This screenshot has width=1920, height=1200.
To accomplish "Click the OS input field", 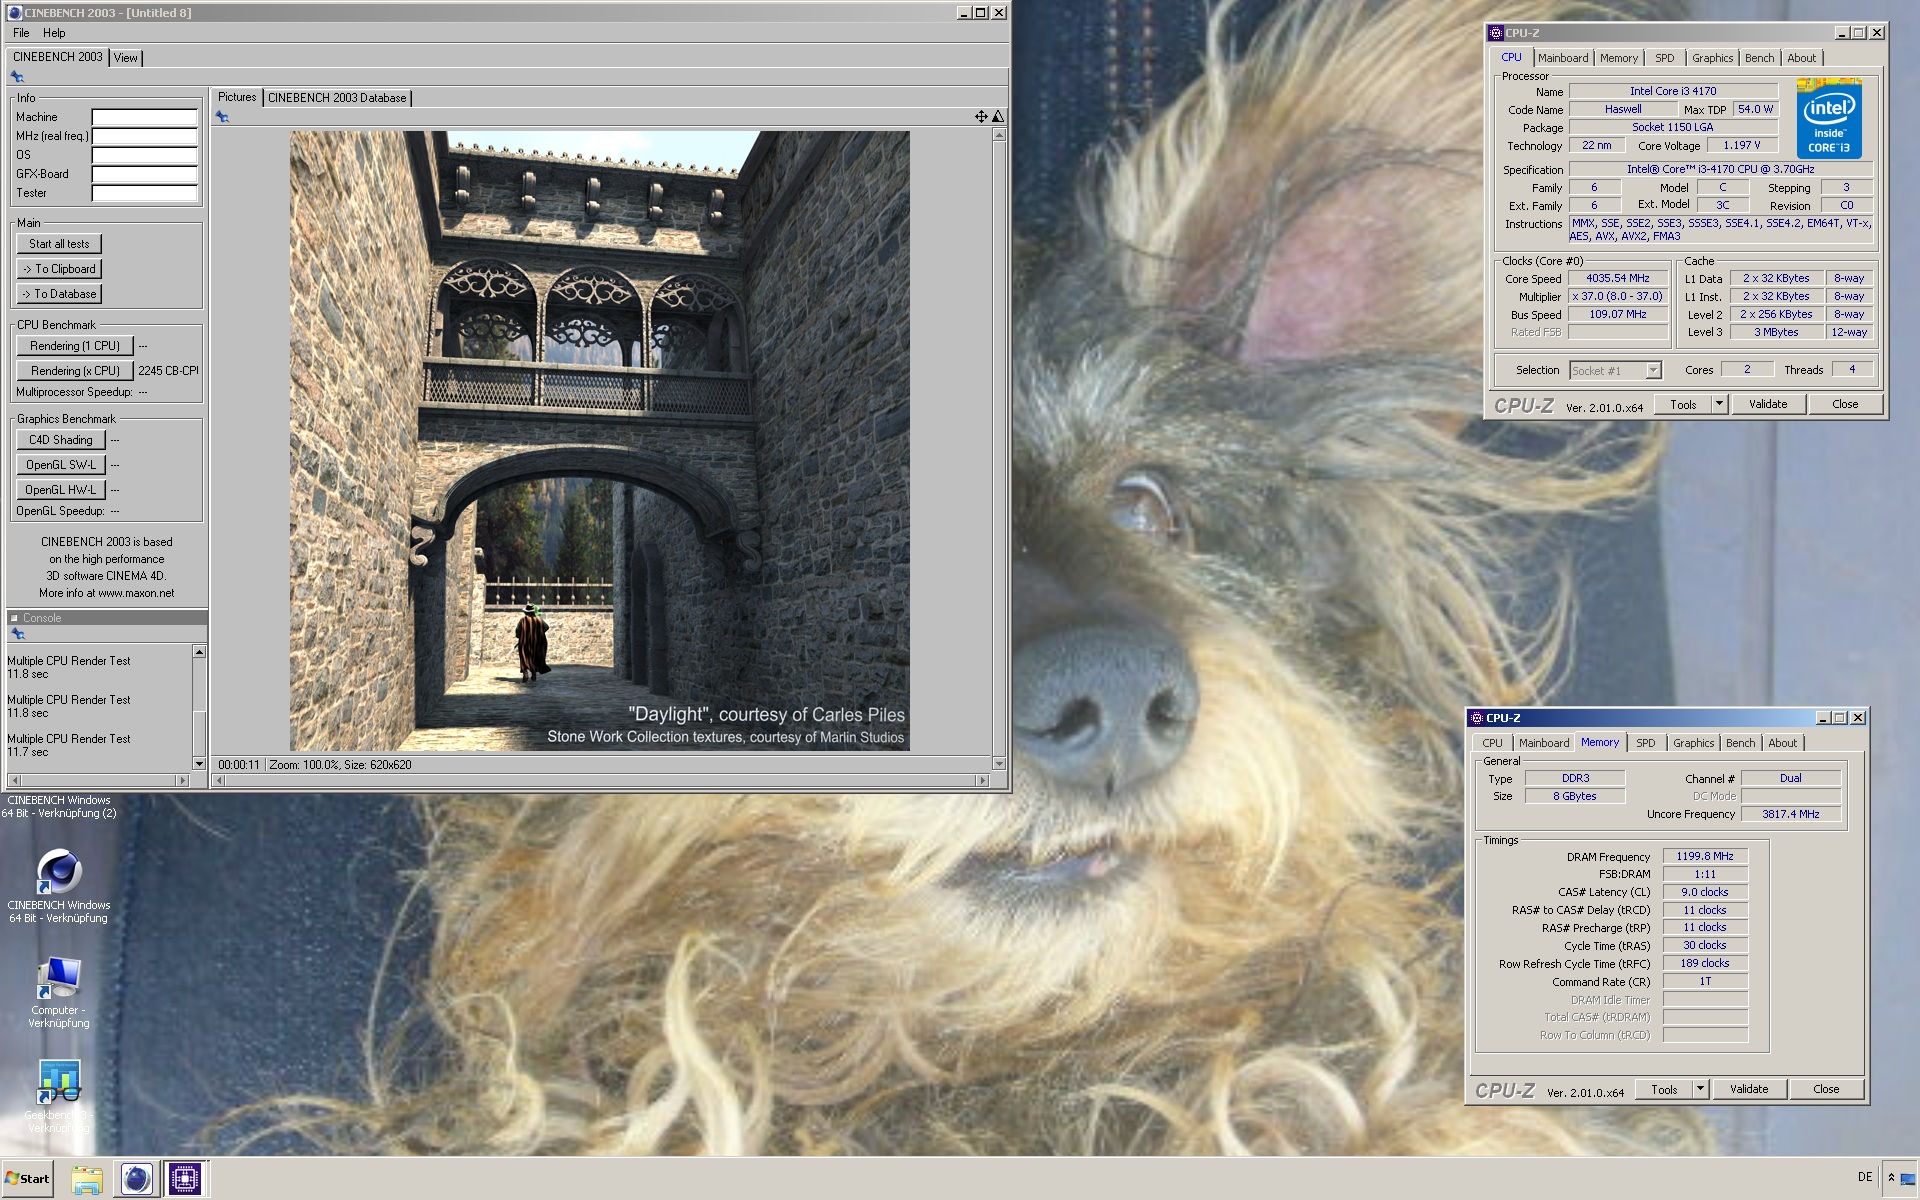I will [145, 155].
